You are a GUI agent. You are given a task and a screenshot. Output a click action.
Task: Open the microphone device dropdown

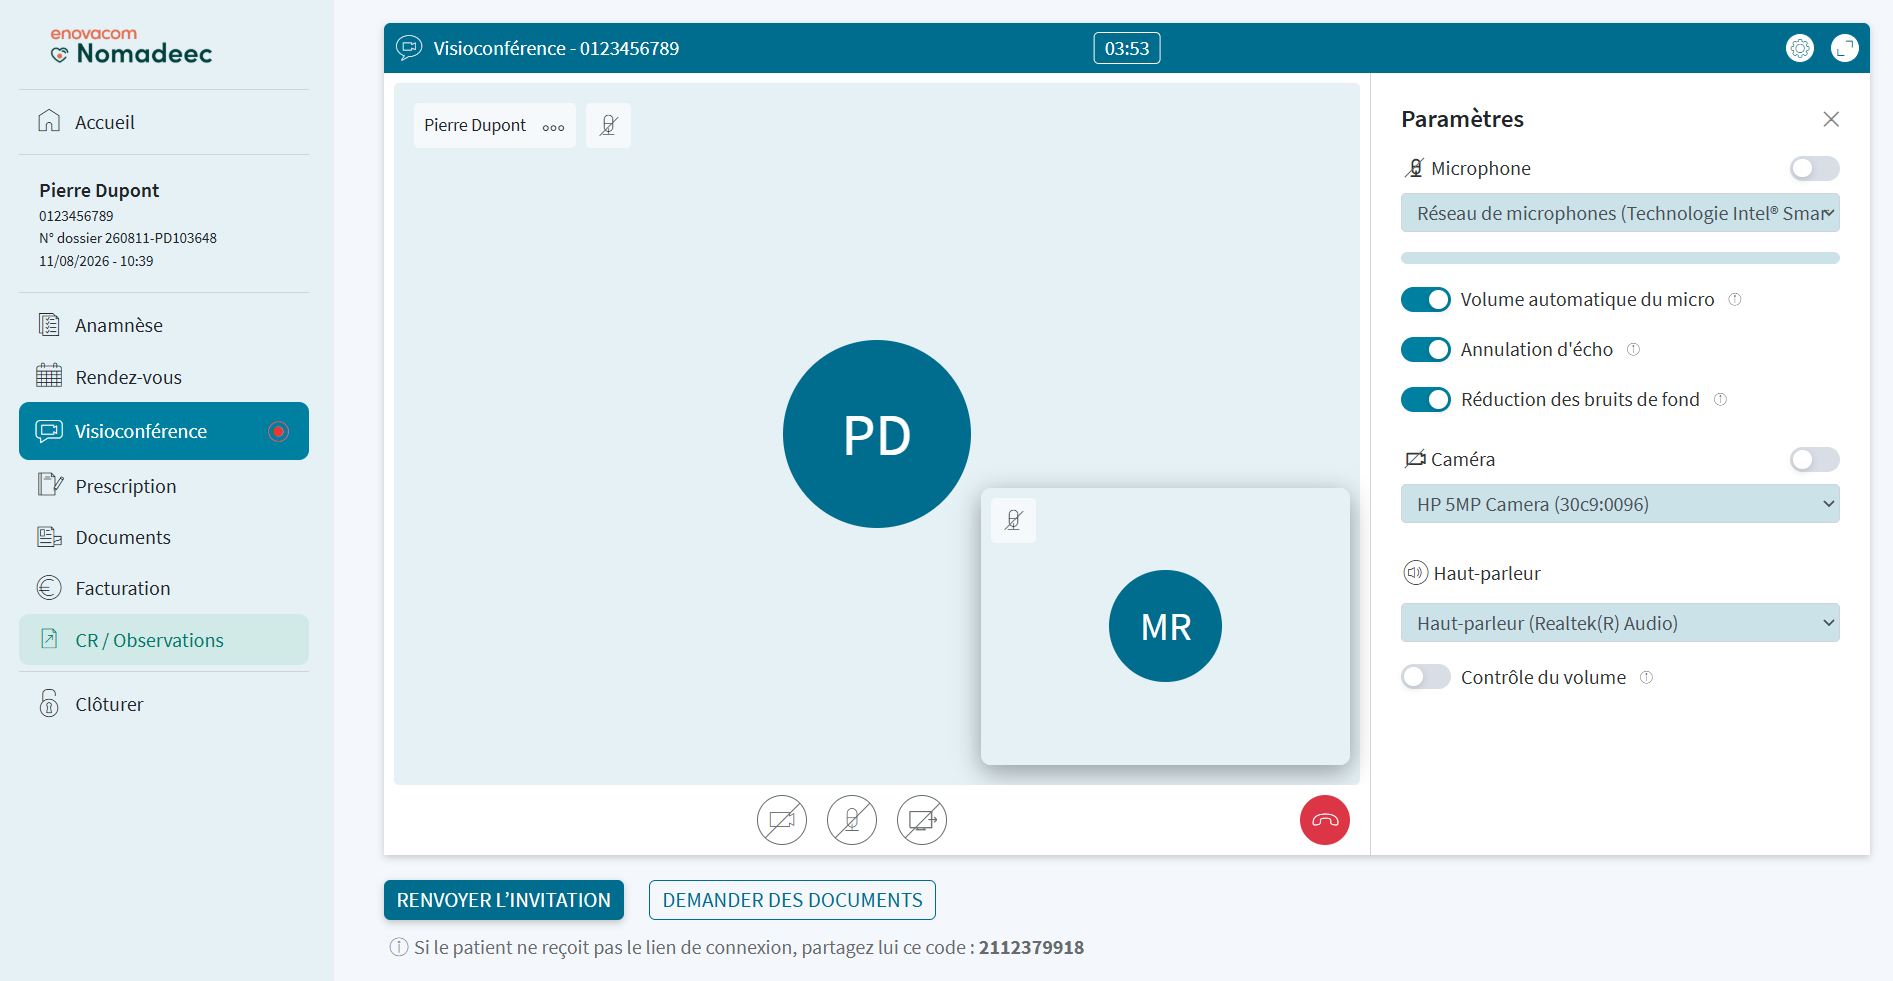click(1620, 213)
